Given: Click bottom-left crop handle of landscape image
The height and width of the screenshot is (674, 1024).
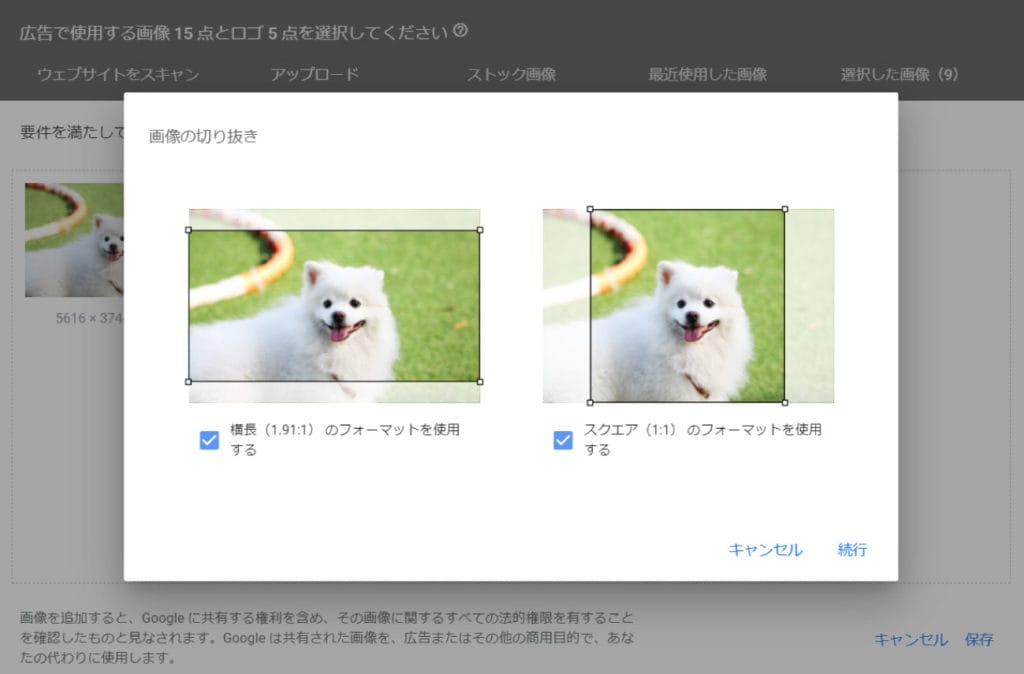Looking at the screenshot, I should pyautogui.click(x=189, y=381).
